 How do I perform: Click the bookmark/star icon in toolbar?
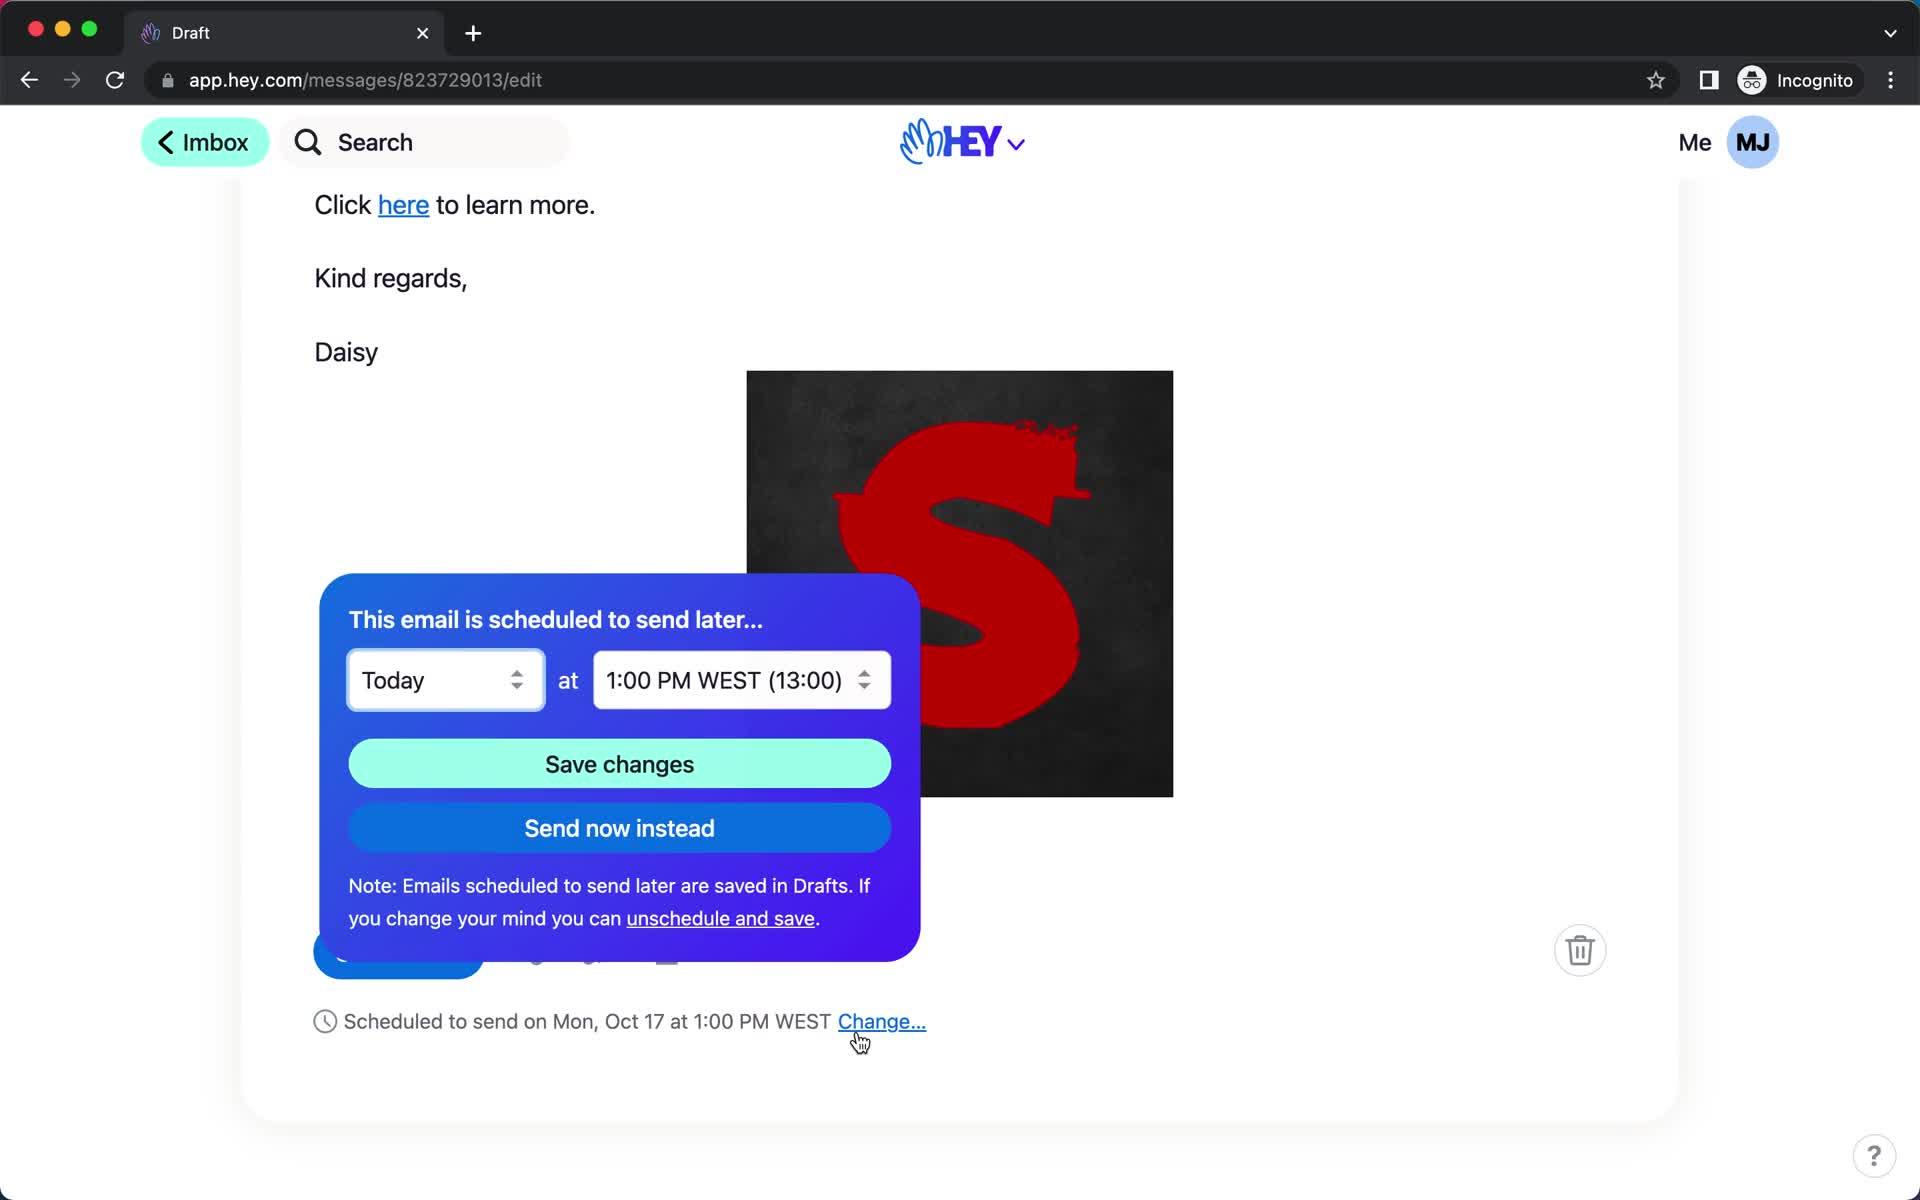(1655, 80)
